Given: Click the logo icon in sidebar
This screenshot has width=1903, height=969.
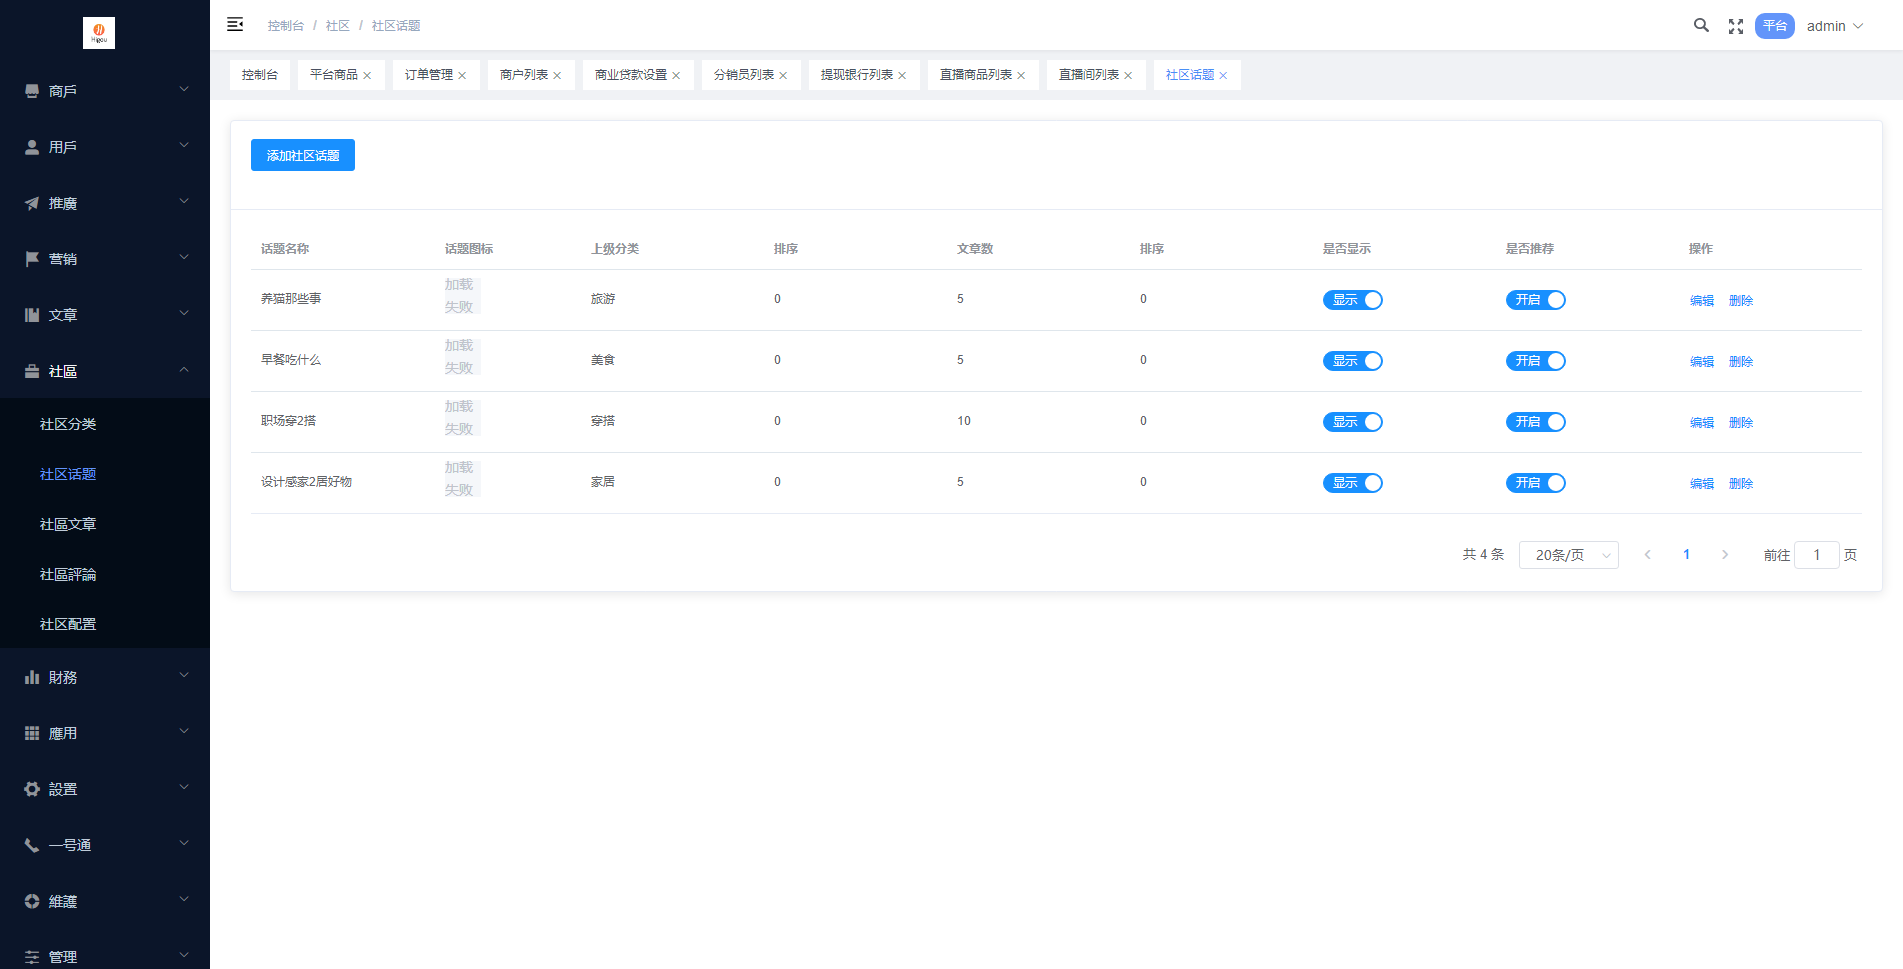Looking at the screenshot, I should coord(99,33).
